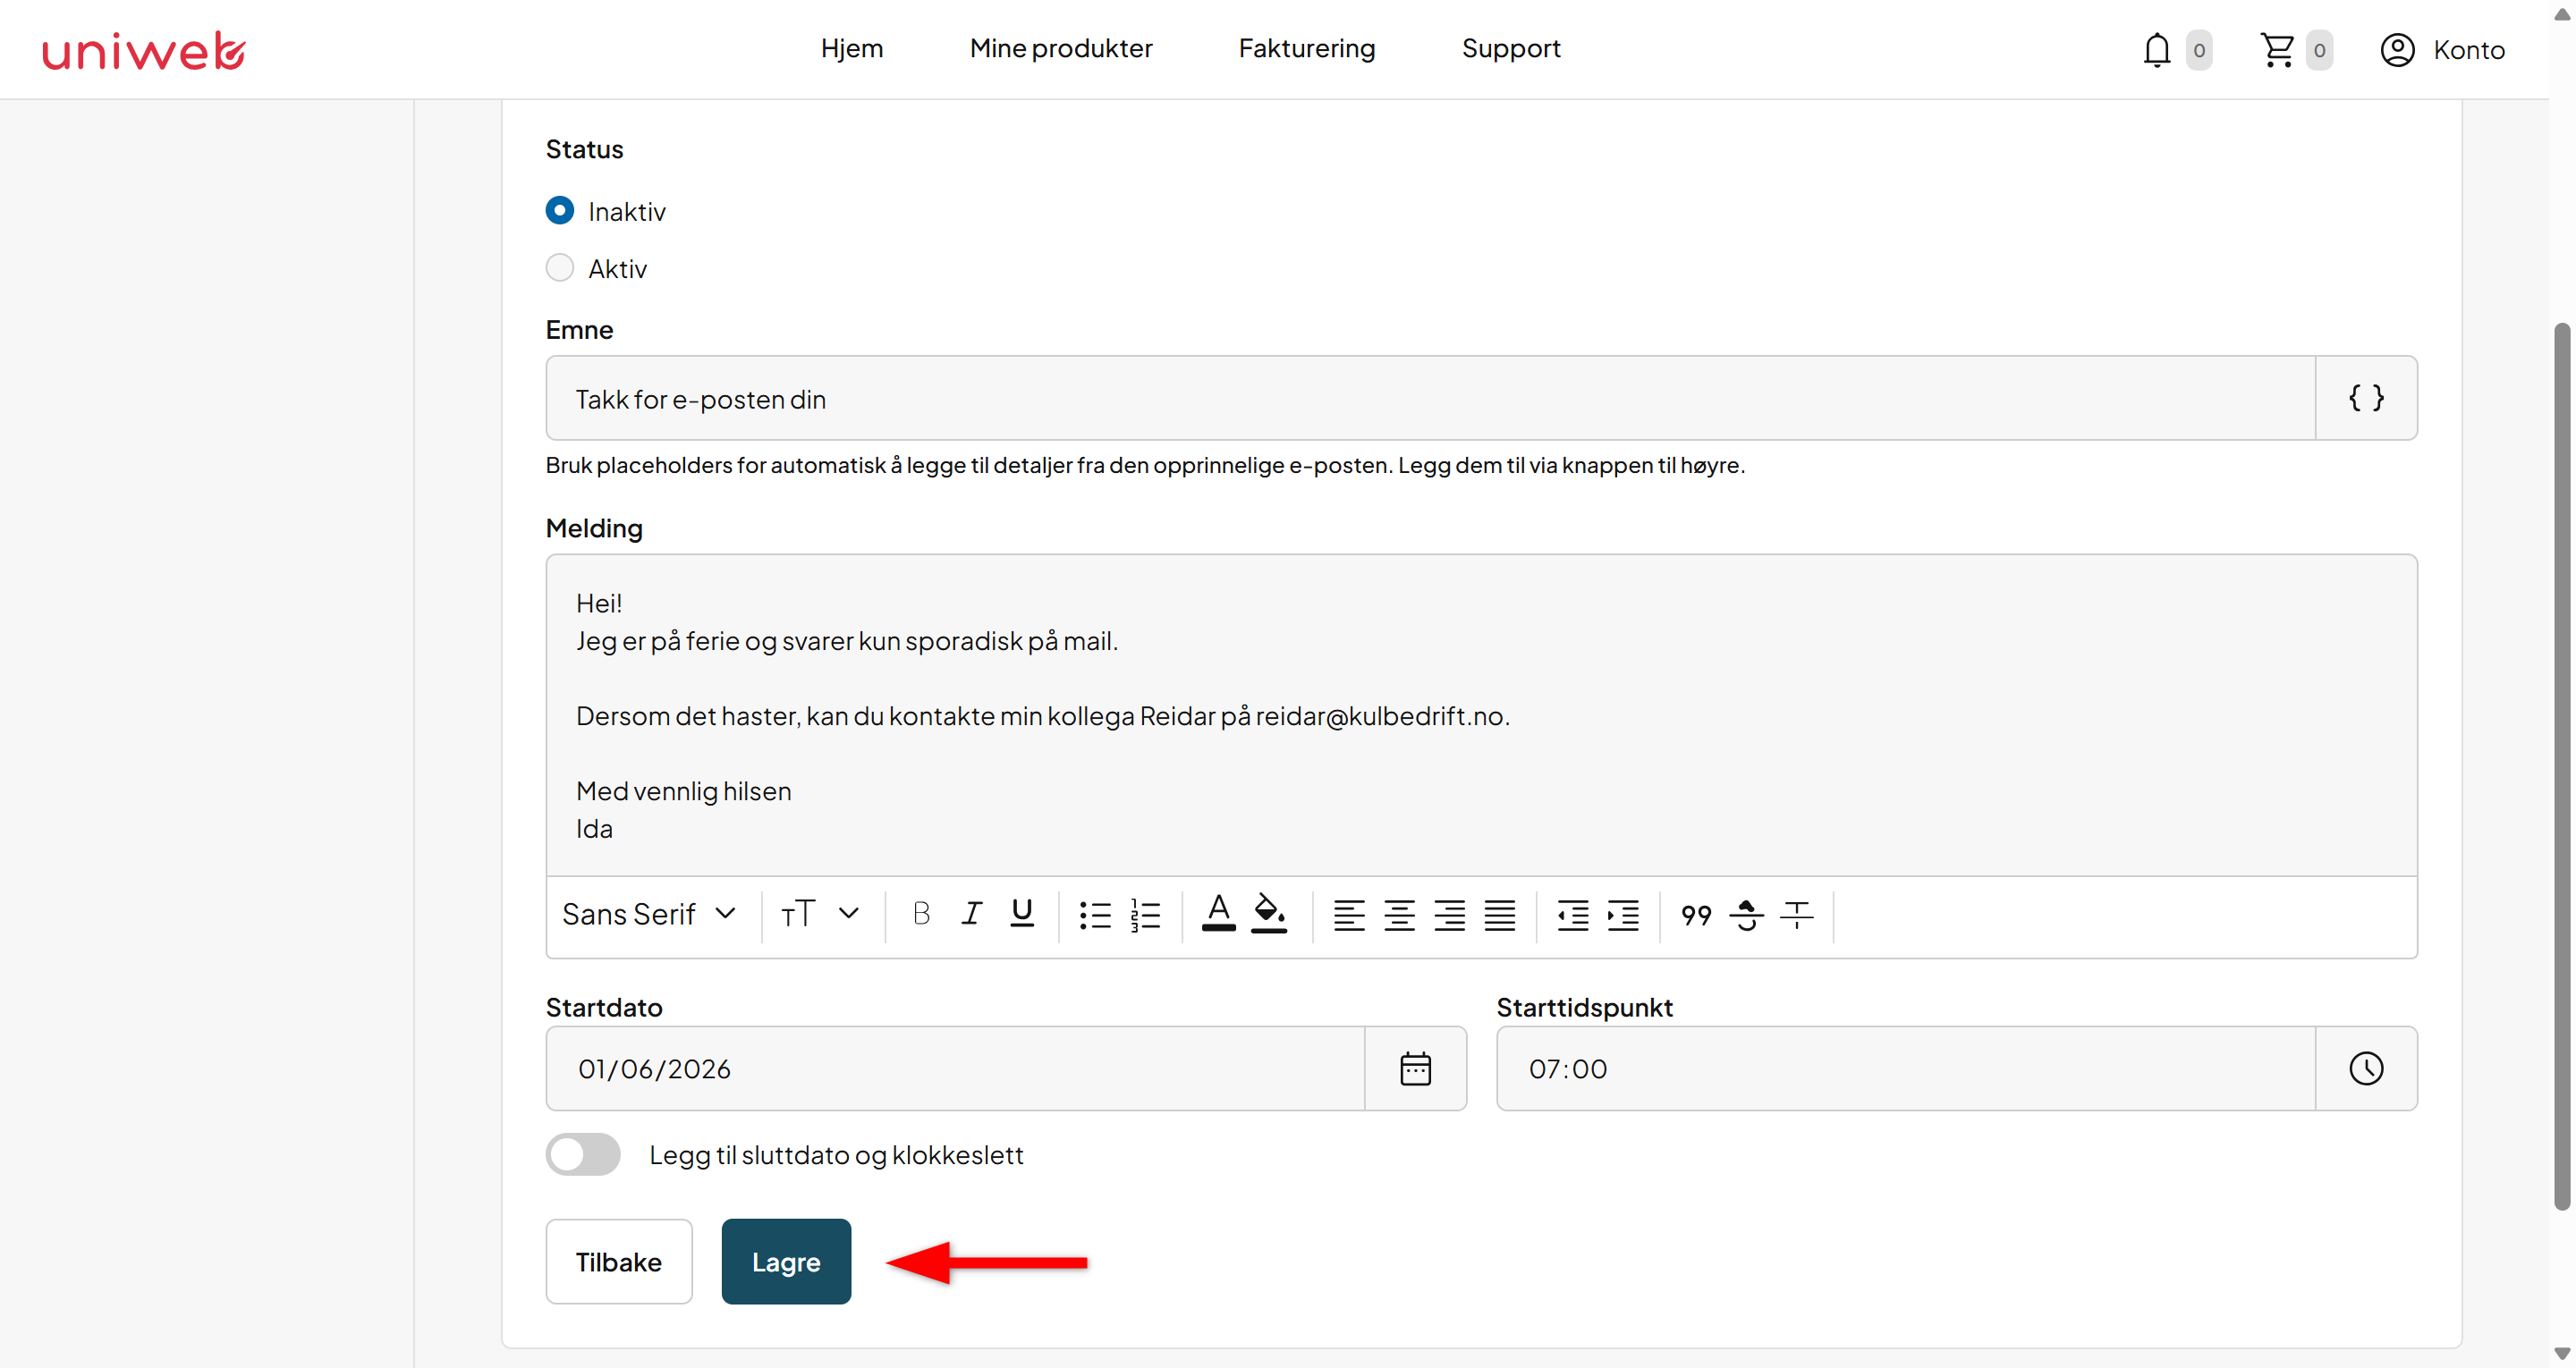Image resolution: width=2576 pixels, height=1368 pixels.
Task: Select the Inaktiv status radio button
Action: [x=560, y=211]
